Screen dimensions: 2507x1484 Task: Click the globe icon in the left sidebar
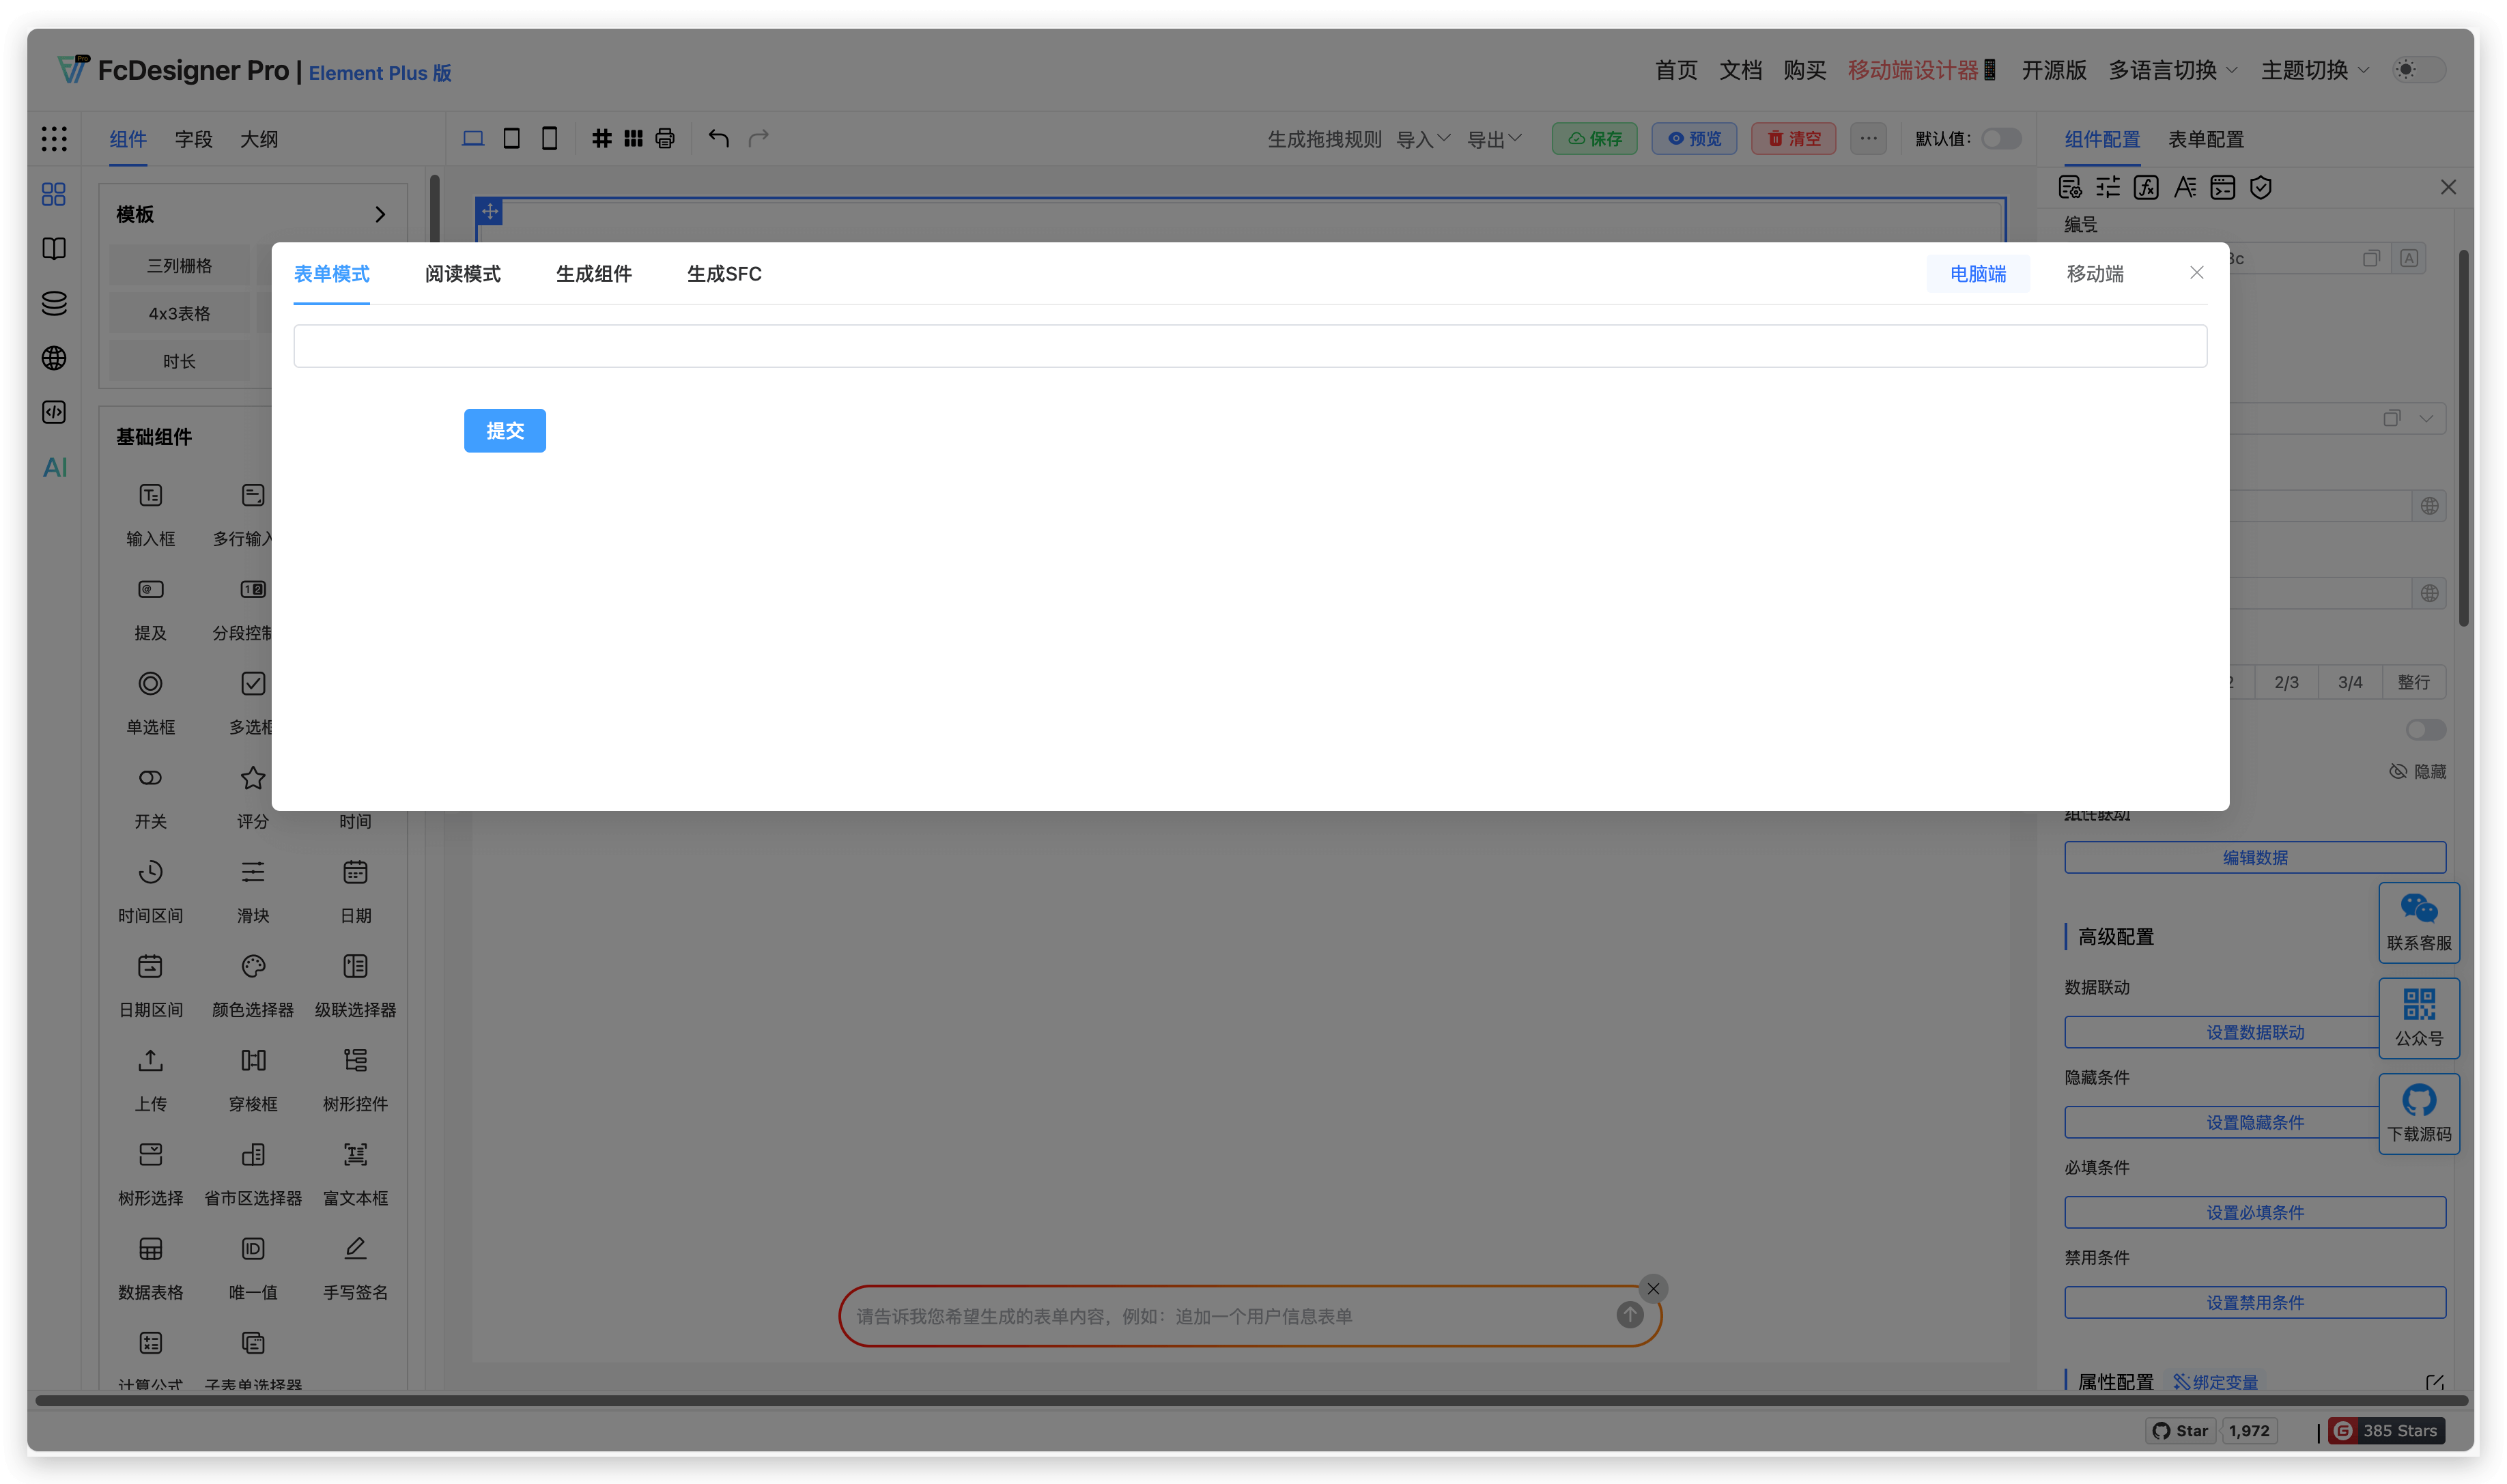54,358
